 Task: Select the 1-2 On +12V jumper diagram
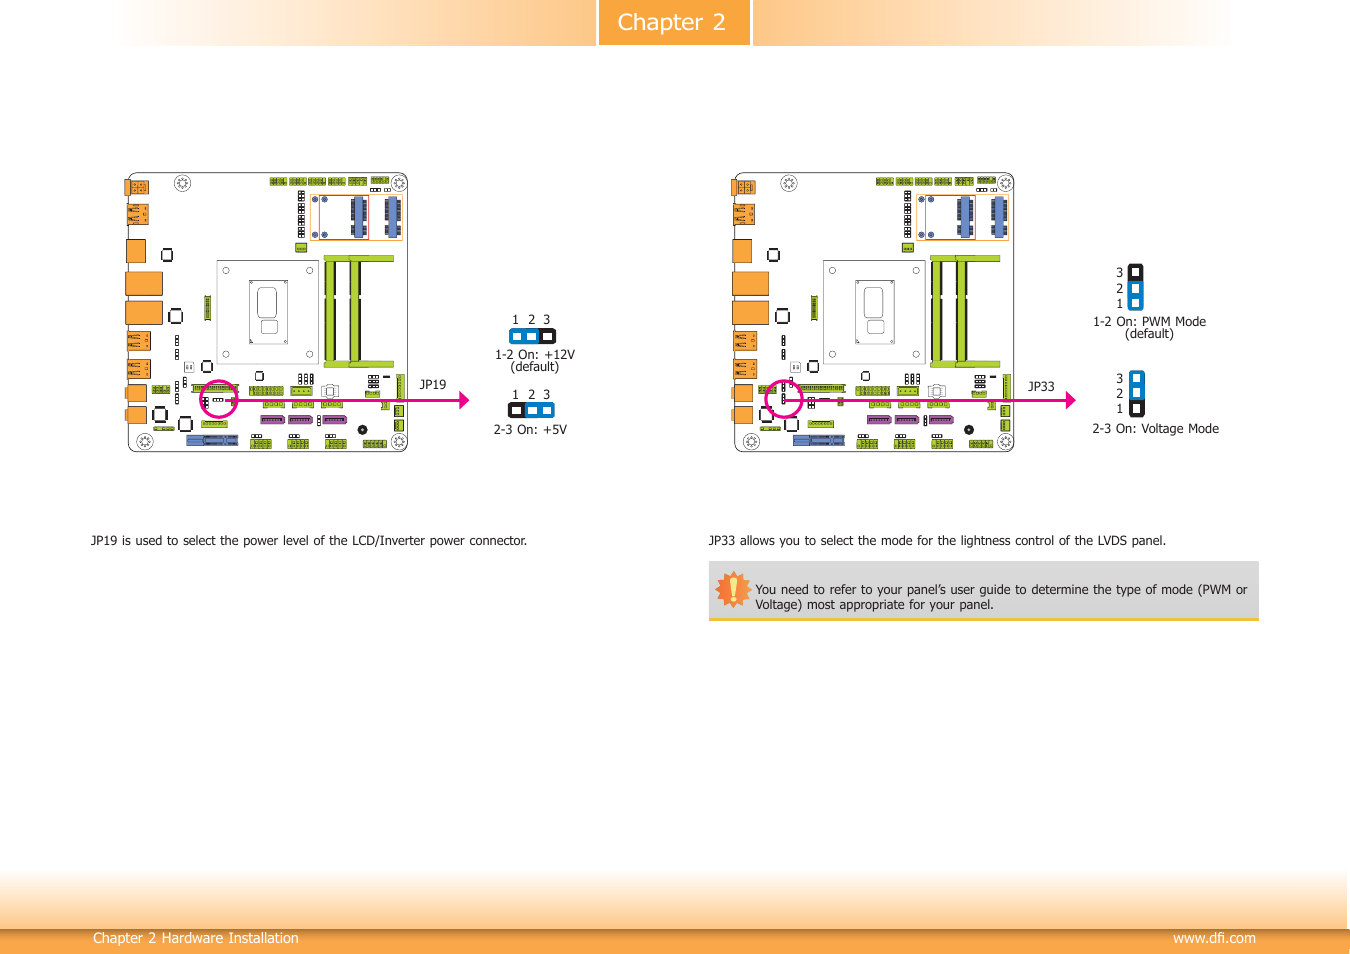click(532, 336)
